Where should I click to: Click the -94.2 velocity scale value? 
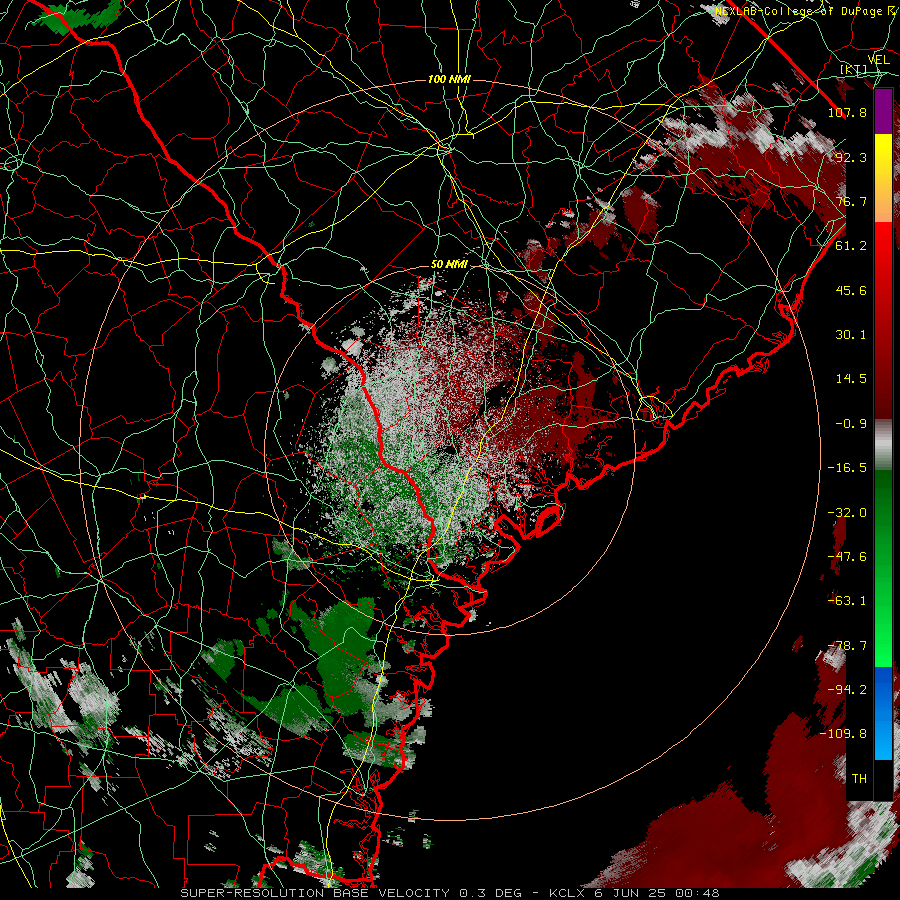coord(847,690)
